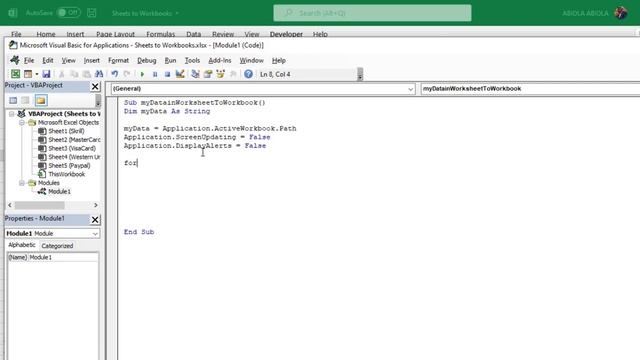
Task: Open VBA Help question mark icon
Action: [x=248, y=74]
